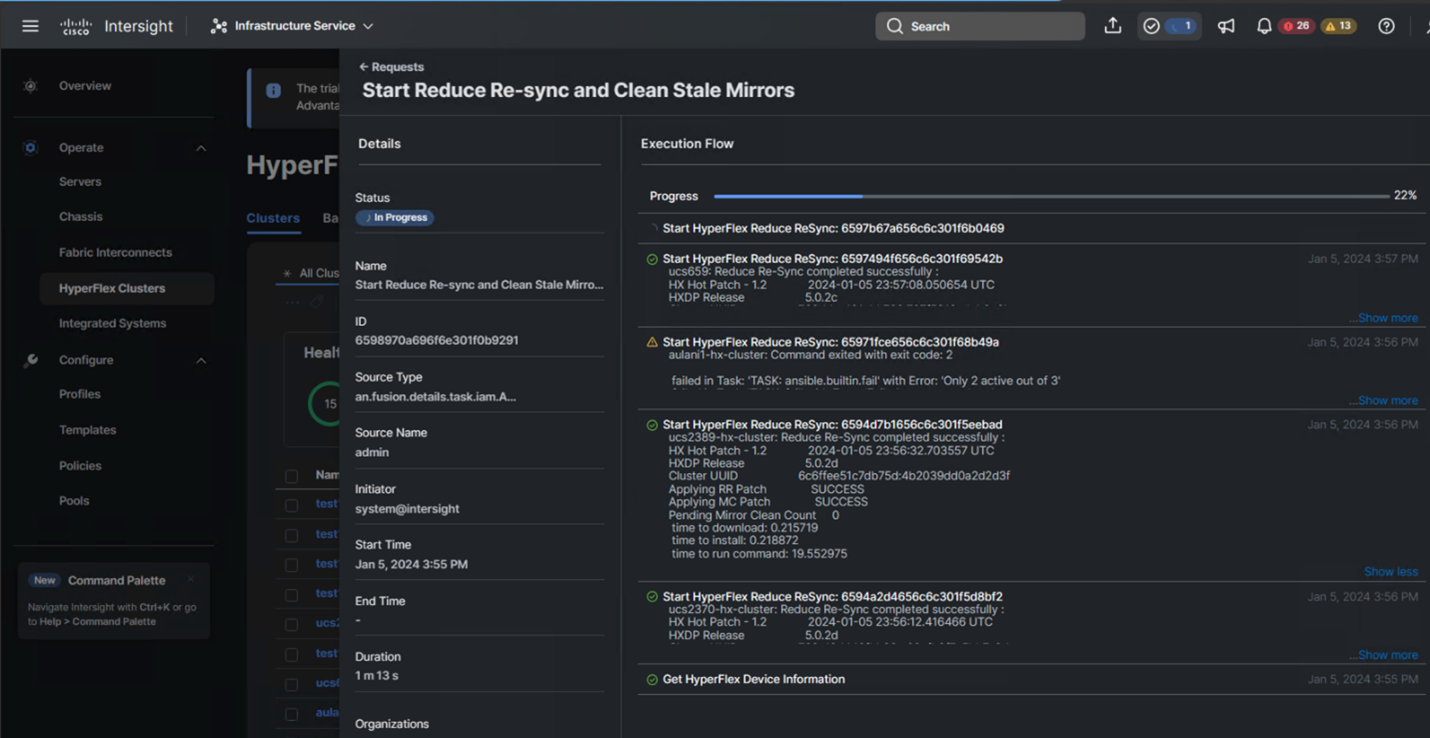The height and width of the screenshot is (738, 1430).
Task: Collapse the Configure section chevron
Action: 201,360
